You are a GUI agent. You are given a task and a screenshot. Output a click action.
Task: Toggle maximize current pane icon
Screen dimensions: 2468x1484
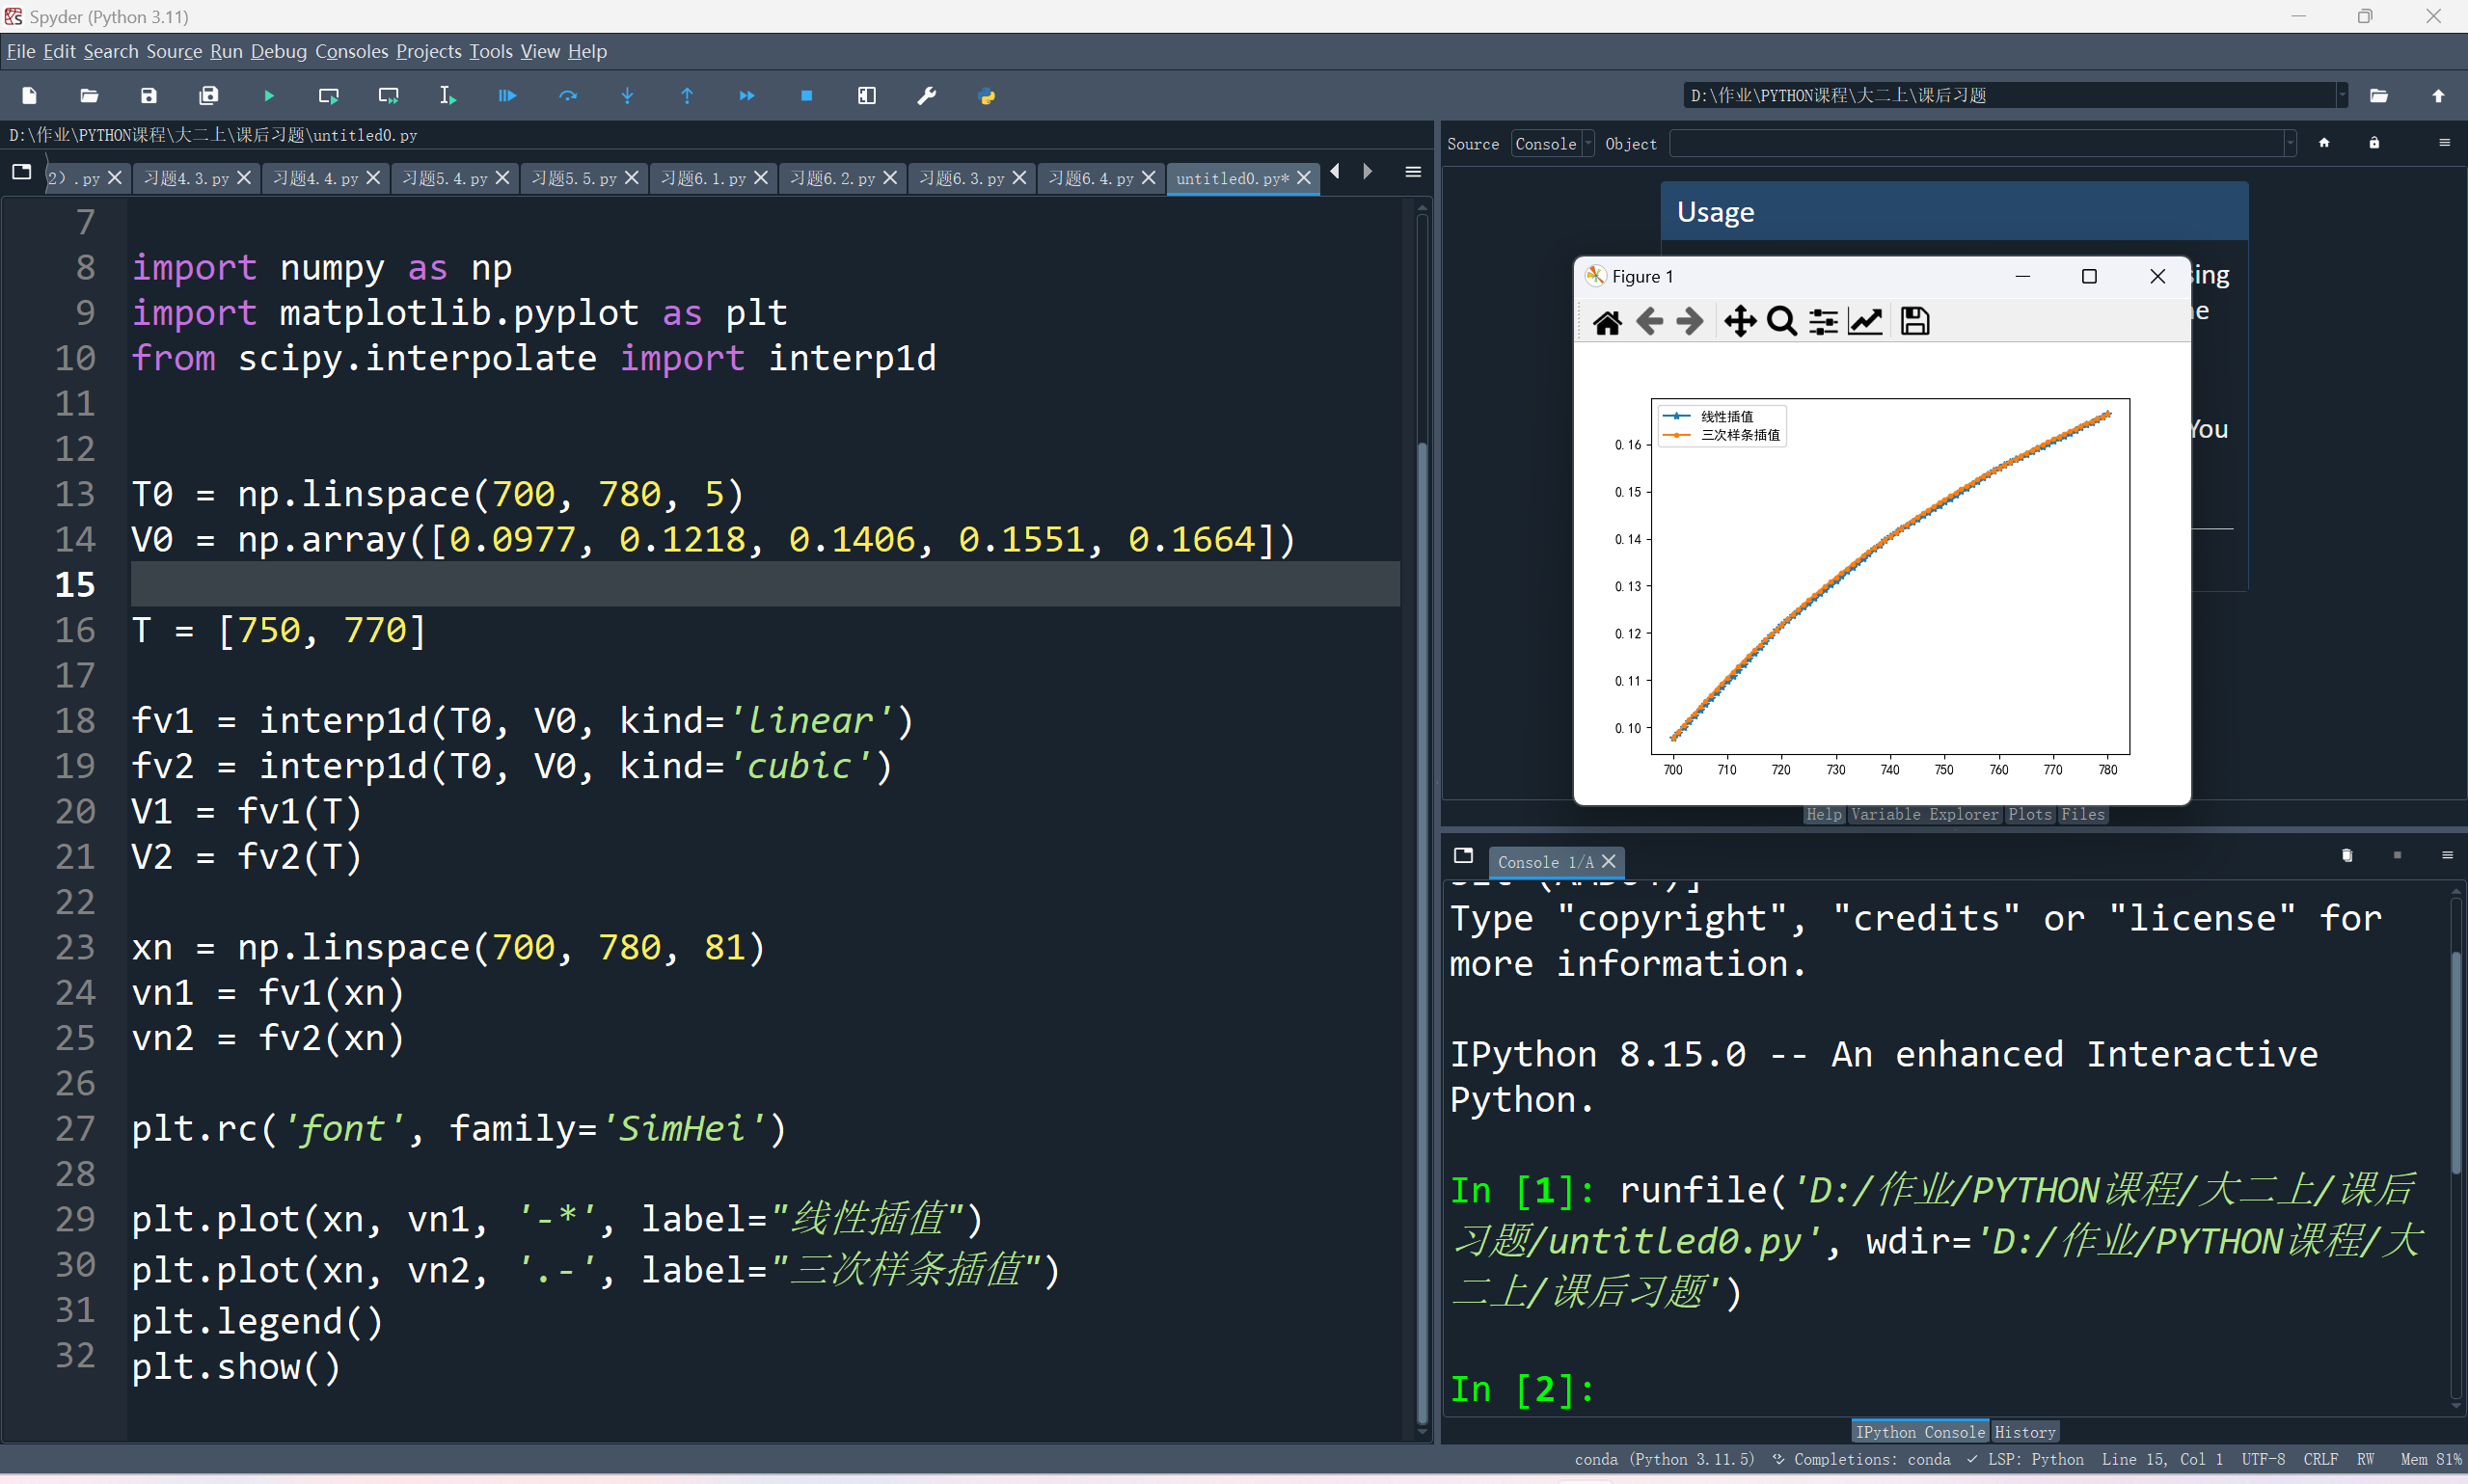tap(866, 96)
